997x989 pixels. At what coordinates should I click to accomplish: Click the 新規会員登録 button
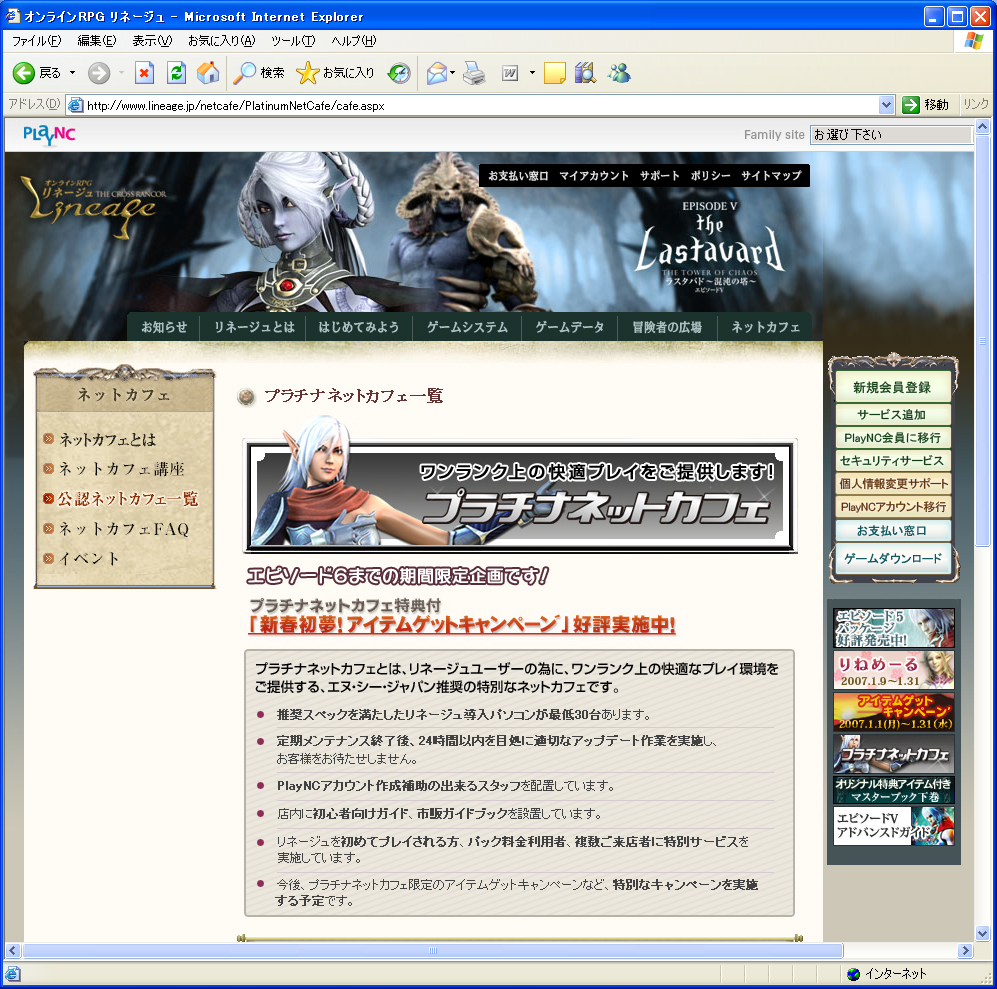click(892, 387)
